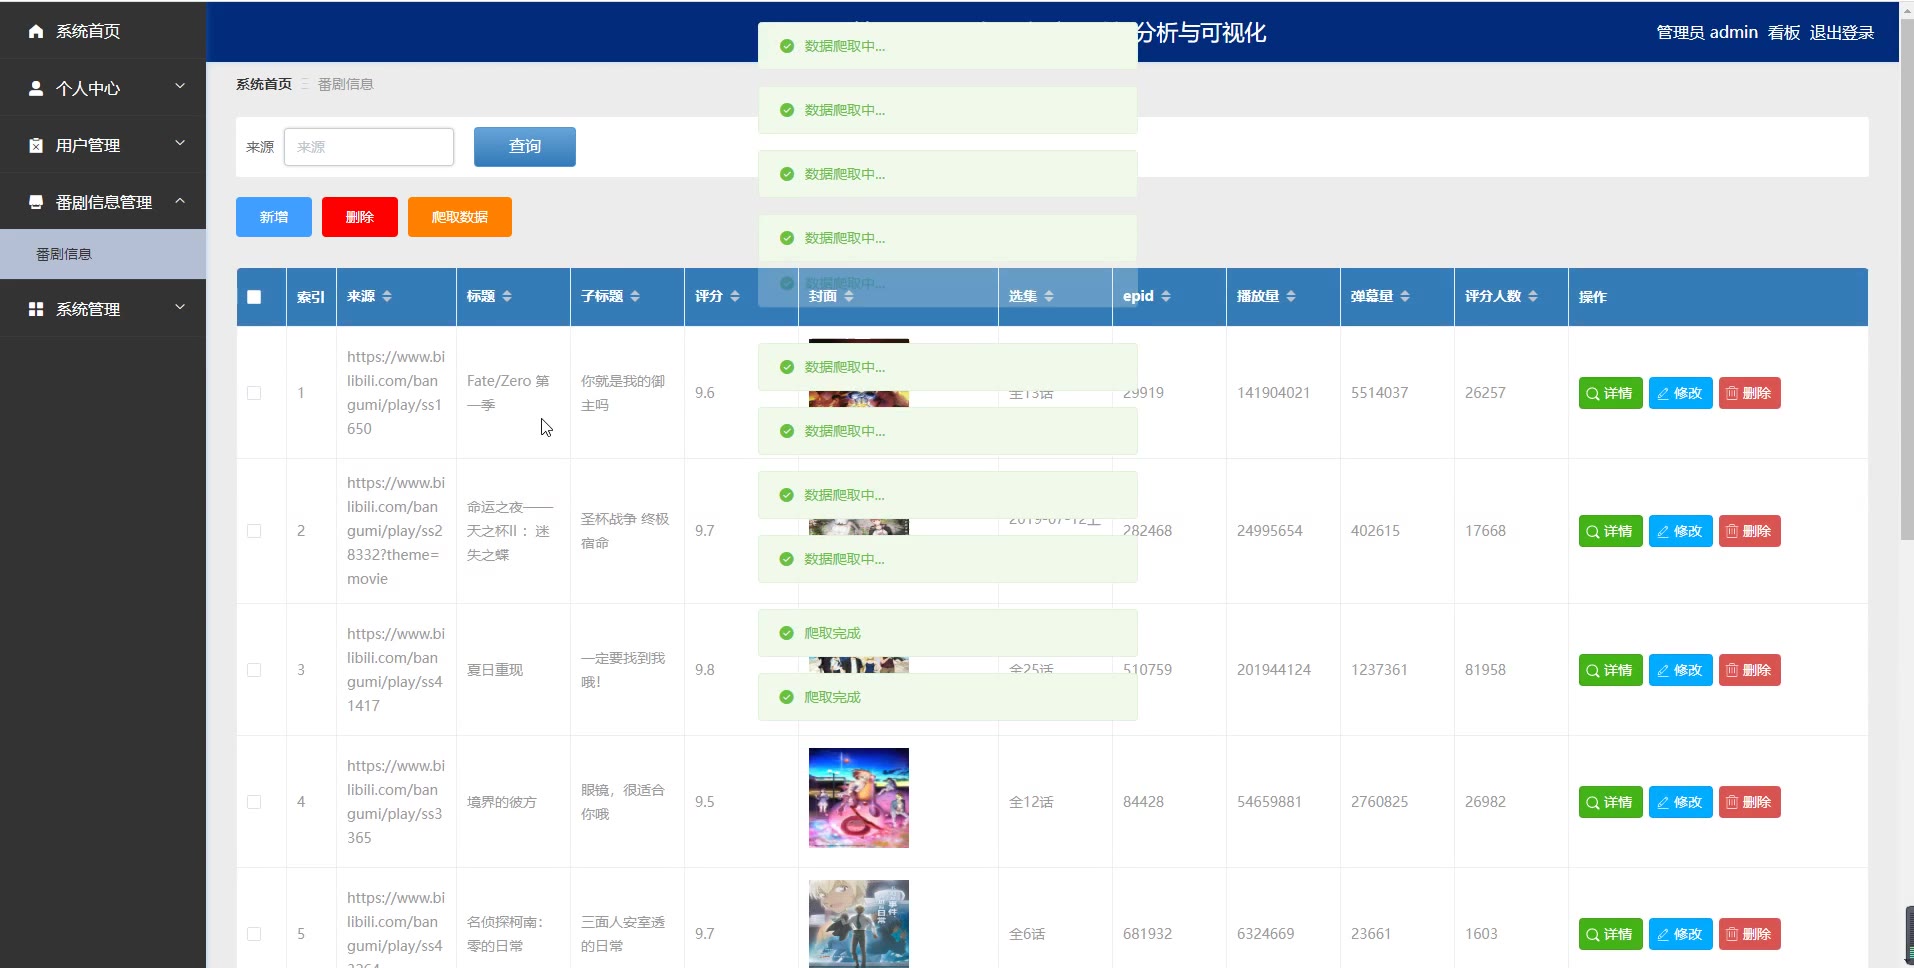1914x968 pixels.
Task: Expand the 个人中心 menu chevron
Action: click(180, 87)
